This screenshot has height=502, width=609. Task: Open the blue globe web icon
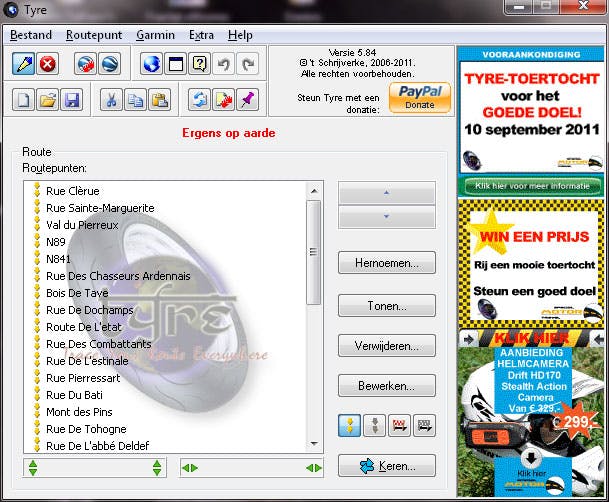[x=151, y=64]
